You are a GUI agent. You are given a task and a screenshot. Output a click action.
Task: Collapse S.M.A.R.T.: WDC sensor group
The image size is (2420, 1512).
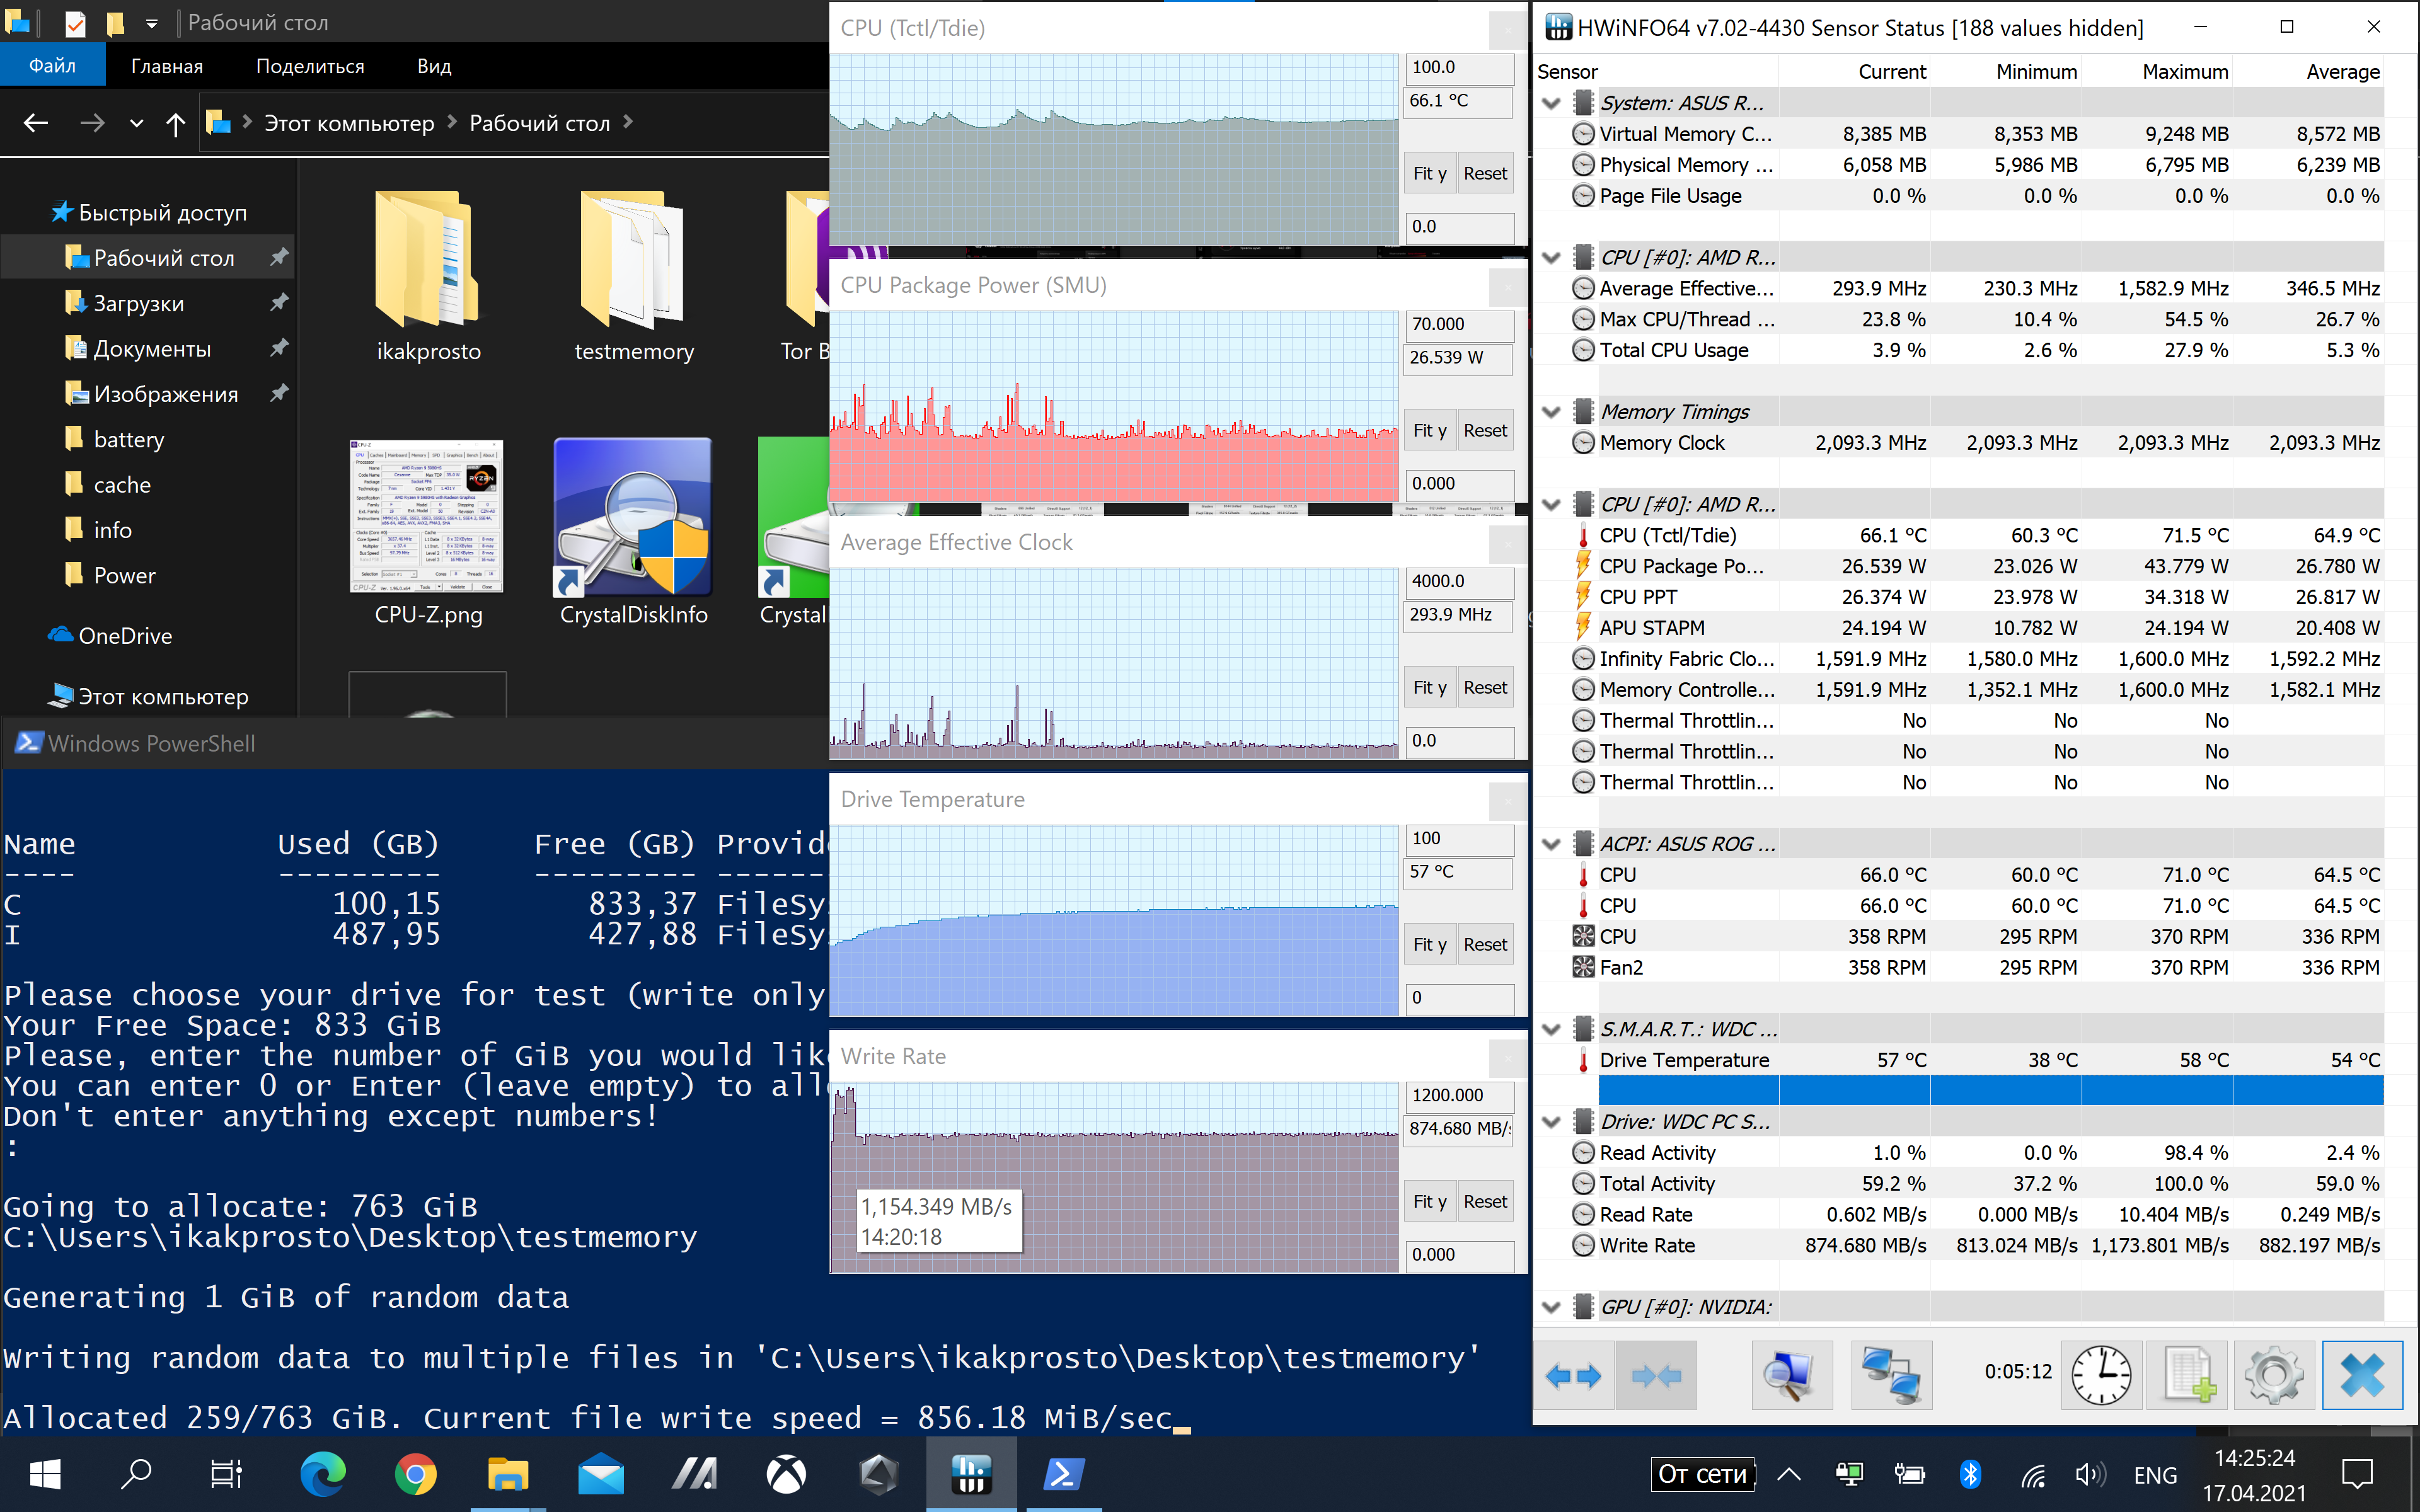coord(1552,1029)
